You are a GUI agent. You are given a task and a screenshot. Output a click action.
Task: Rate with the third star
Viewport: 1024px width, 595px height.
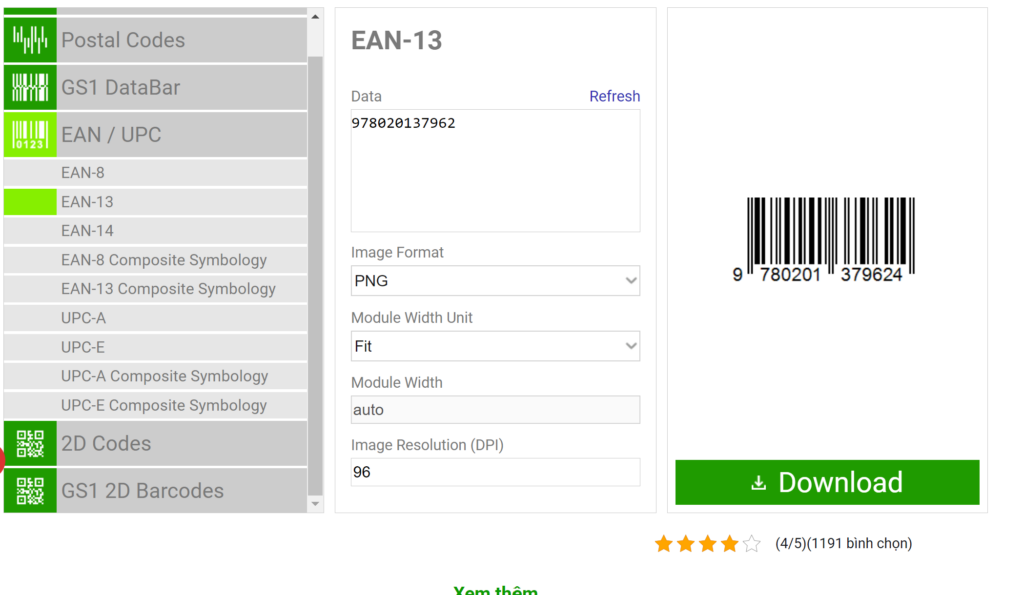tap(707, 543)
